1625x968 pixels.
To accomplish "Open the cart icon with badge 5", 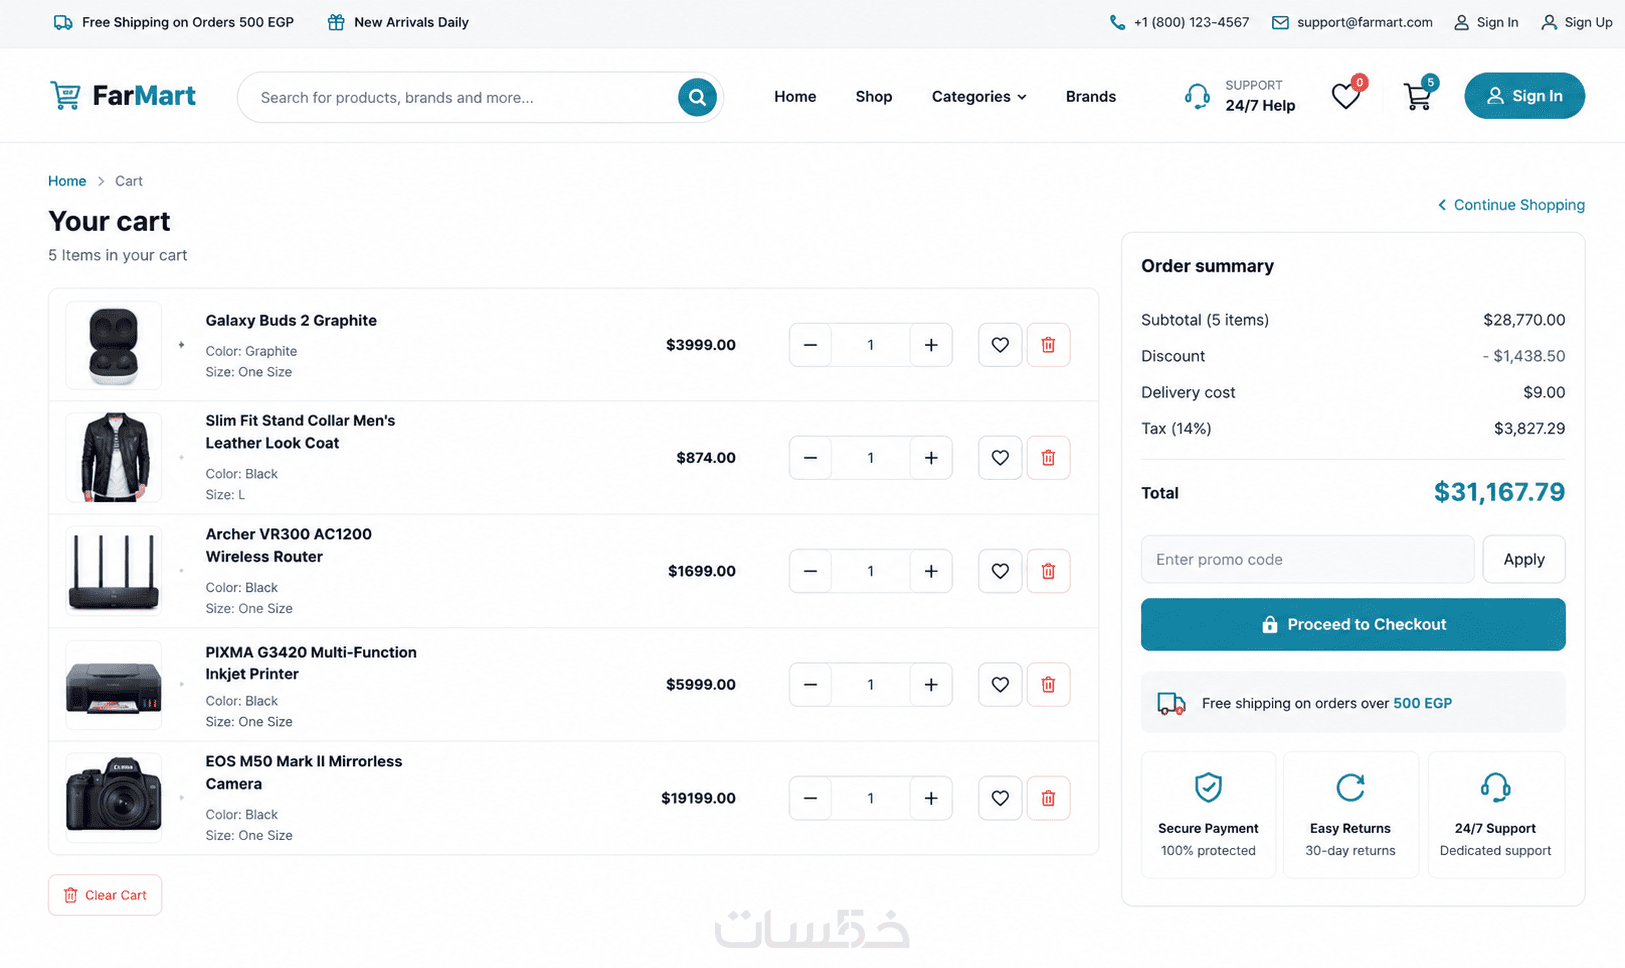I will pos(1417,97).
